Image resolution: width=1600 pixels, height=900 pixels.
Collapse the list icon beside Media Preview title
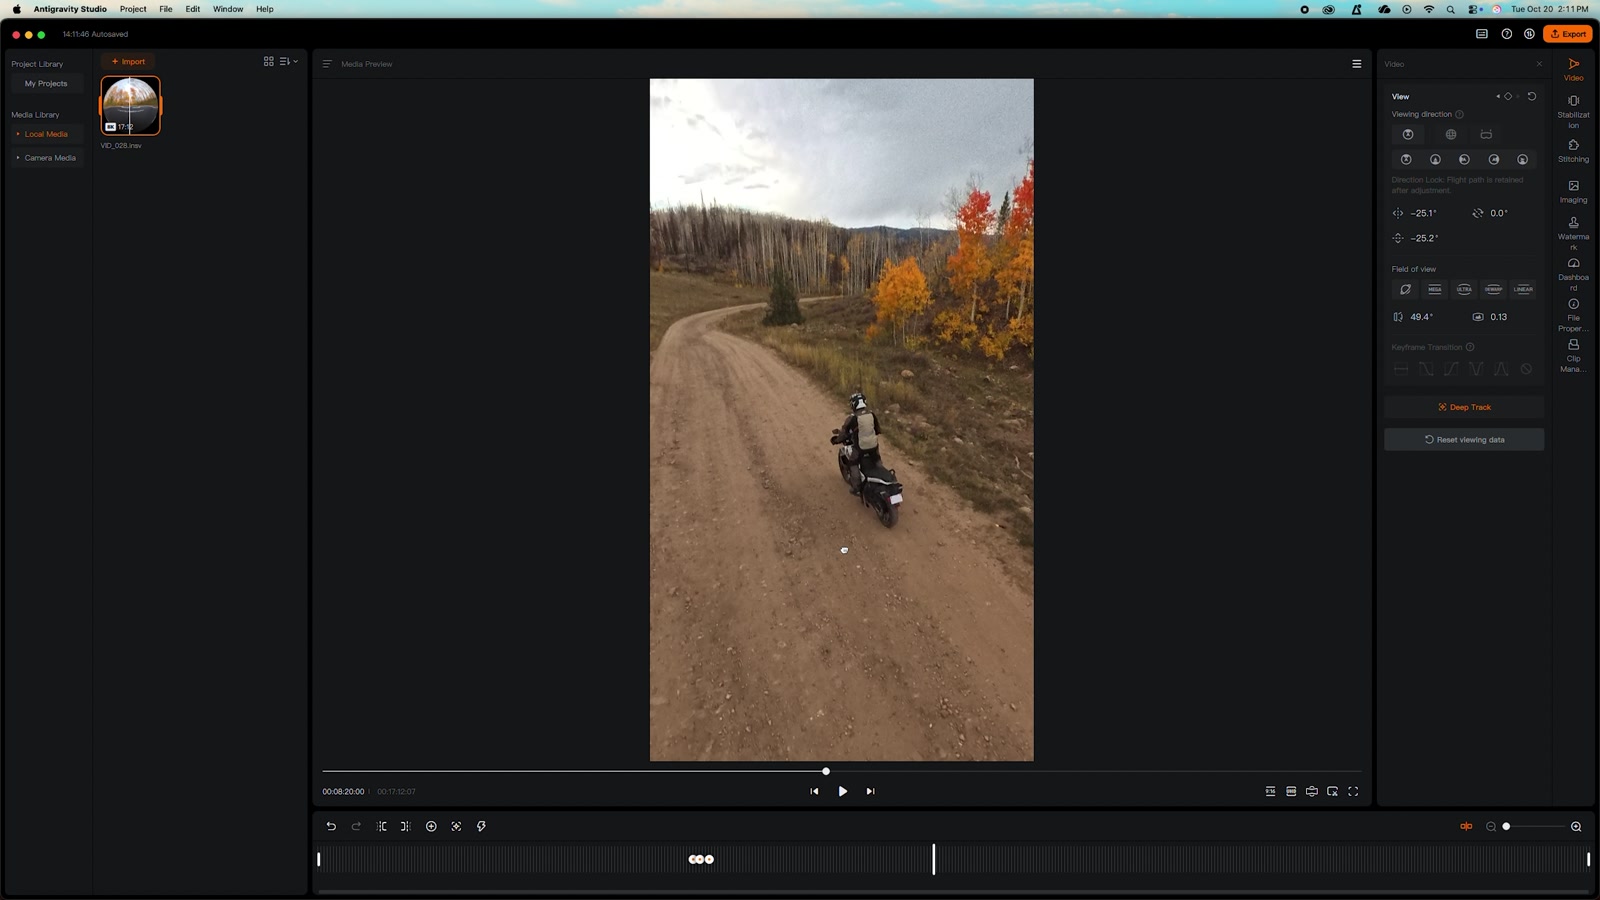point(327,64)
